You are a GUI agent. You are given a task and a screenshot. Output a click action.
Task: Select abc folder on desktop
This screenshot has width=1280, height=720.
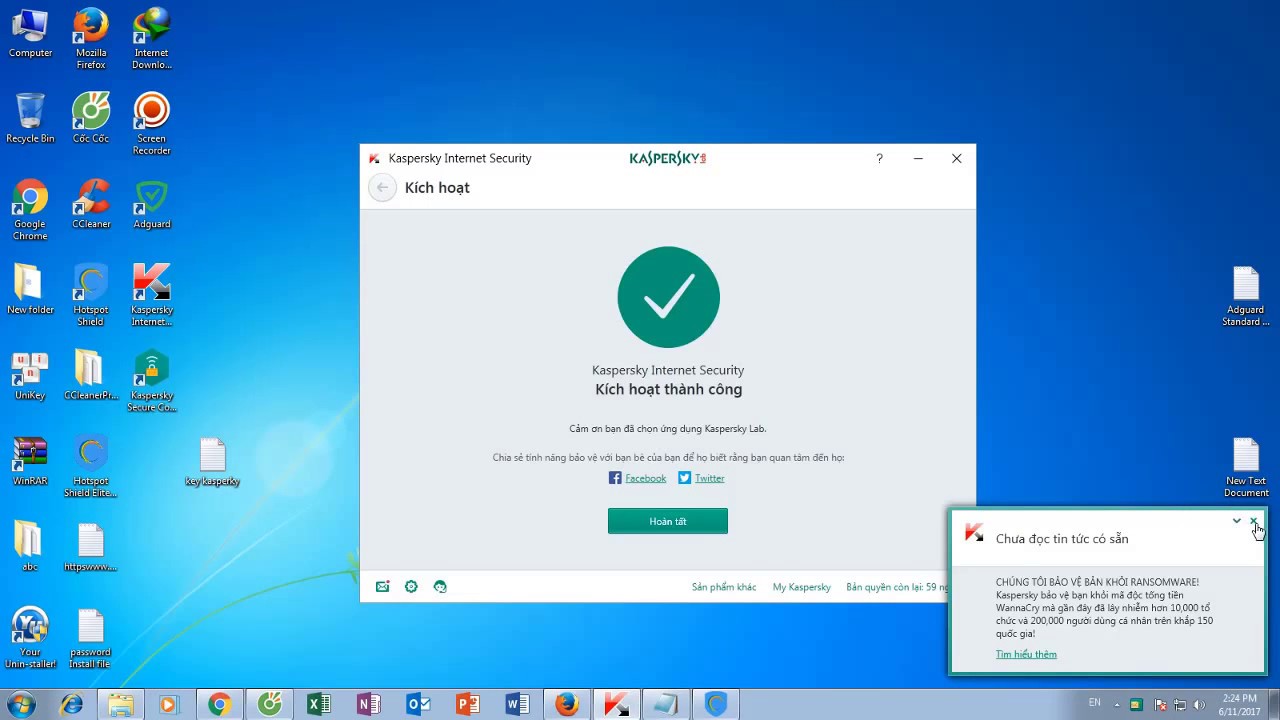tap(30, 546)
